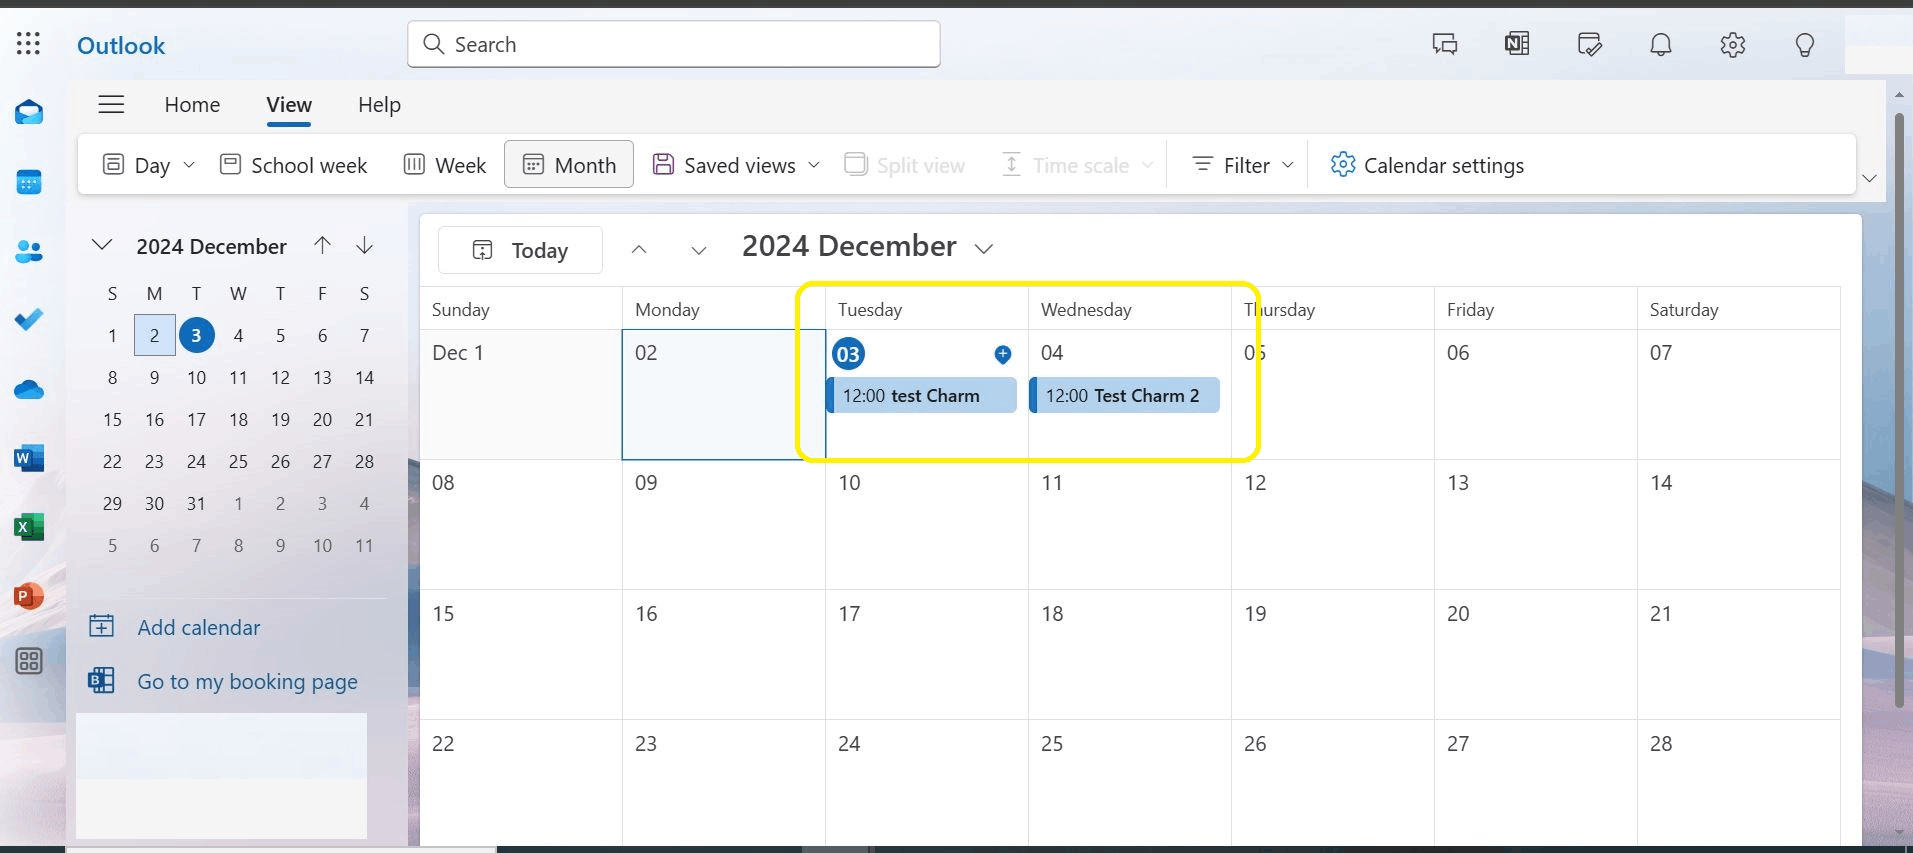This screenshot has width=1913, height=853.
Task: Switch to Month view
Action: [x=567, y=164]
